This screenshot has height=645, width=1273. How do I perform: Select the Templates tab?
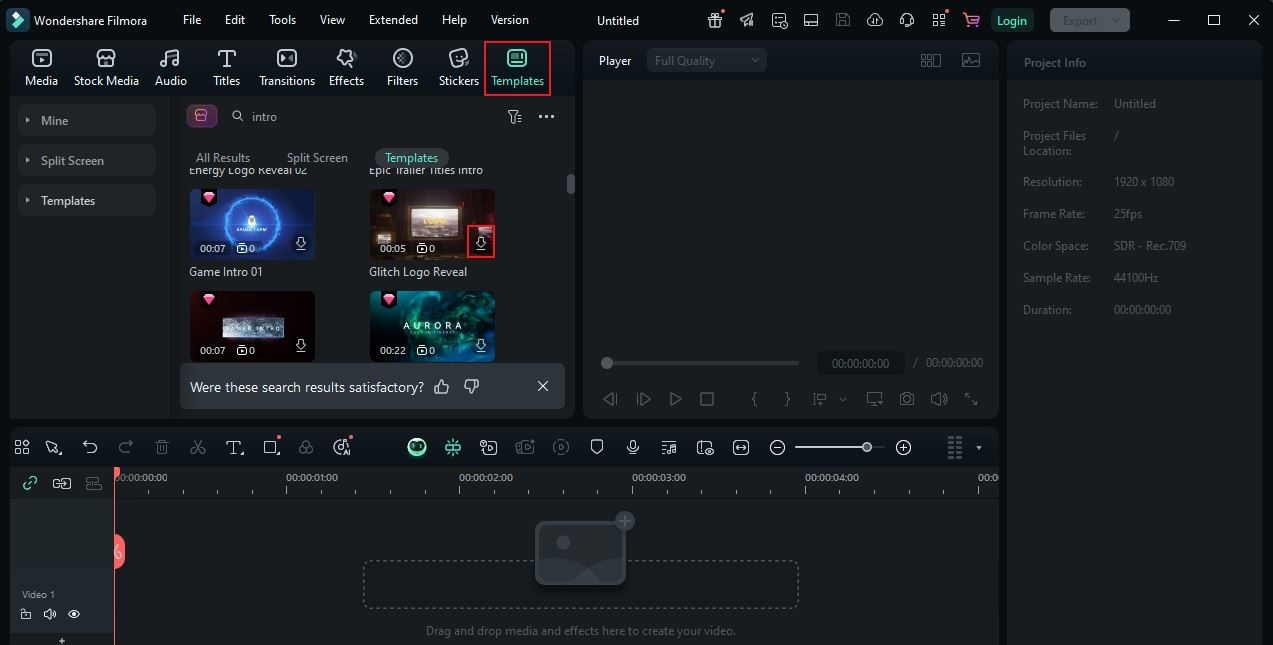click(x=517, y=68)
